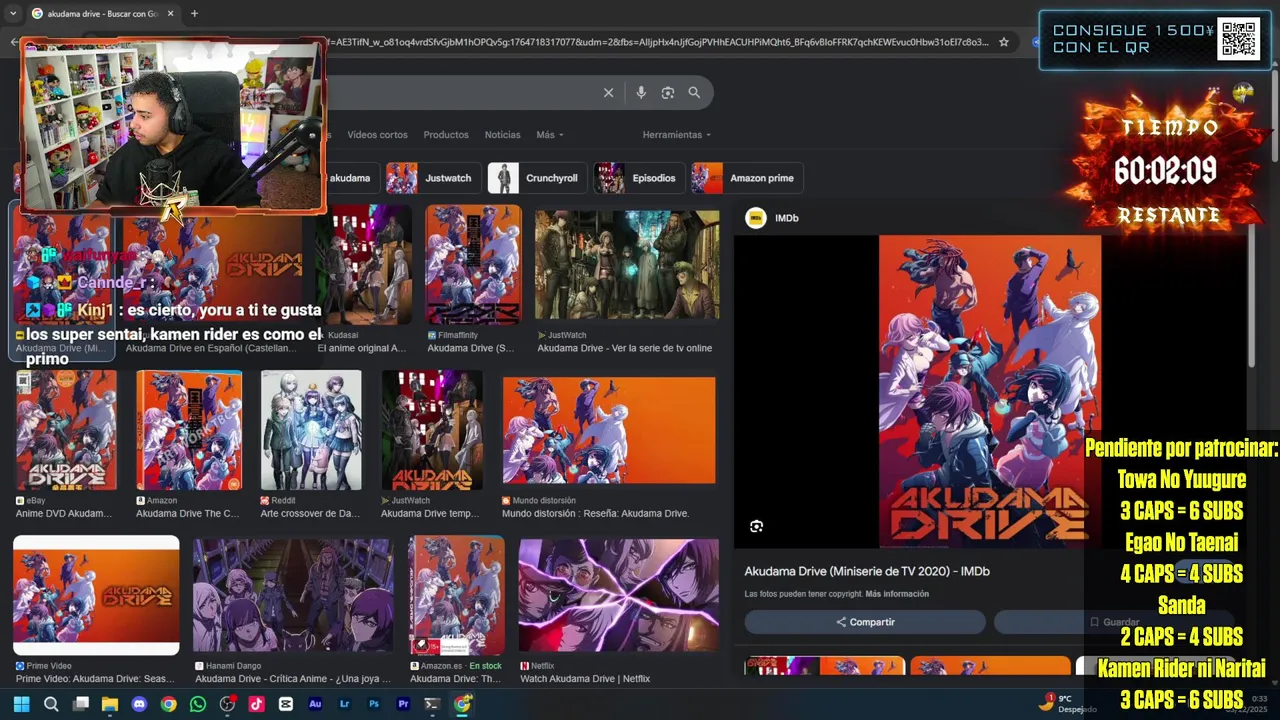This screenshot has width=1280, height=720.
Task: Open the Reddit 'Arte crossover' image result
Action: [x=311, y=444]
